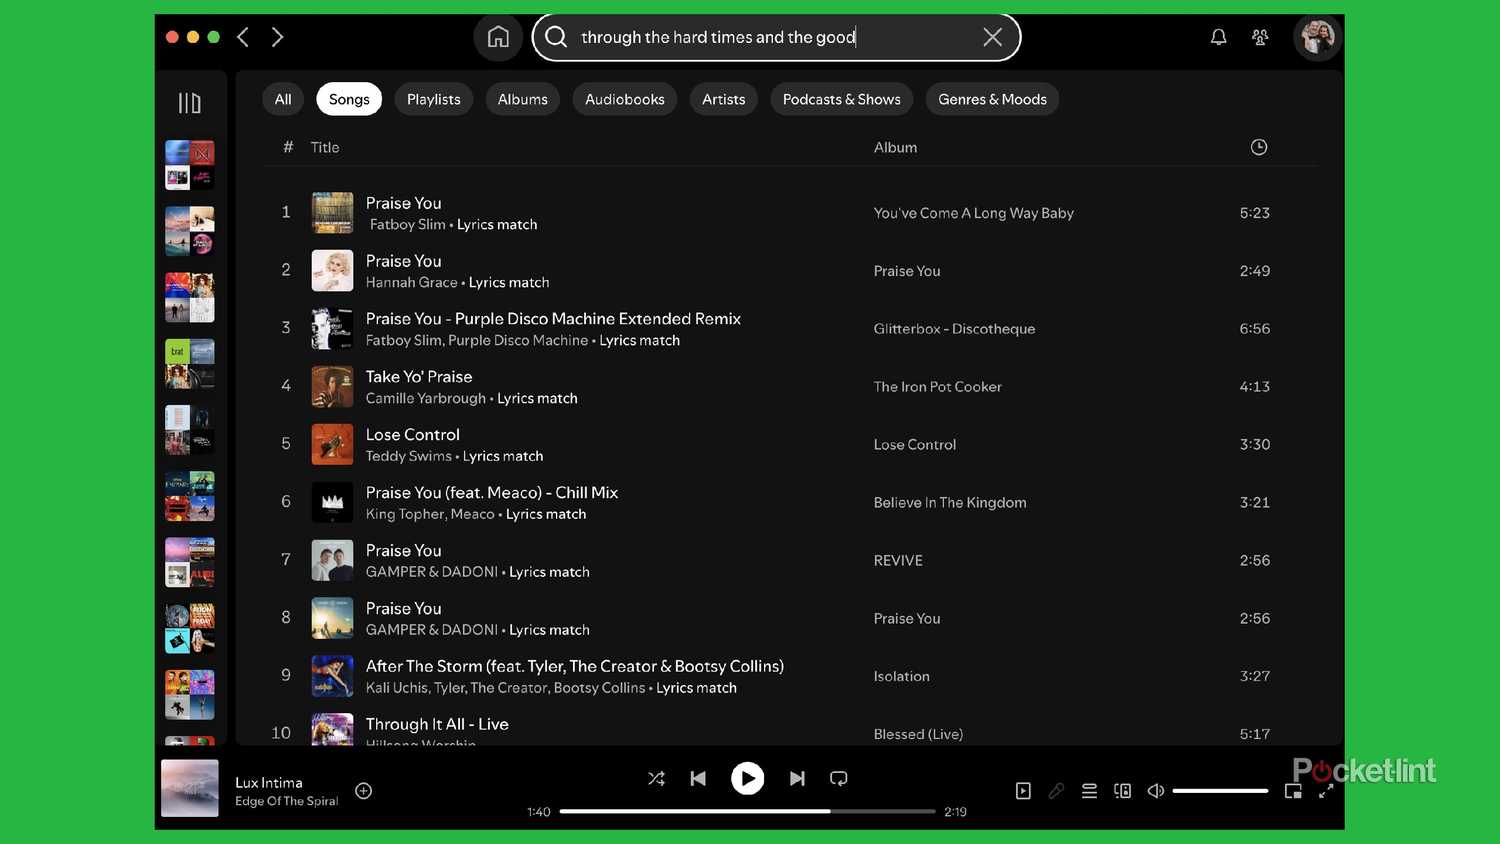Enable shuffle playback

(x=656, y=777)
